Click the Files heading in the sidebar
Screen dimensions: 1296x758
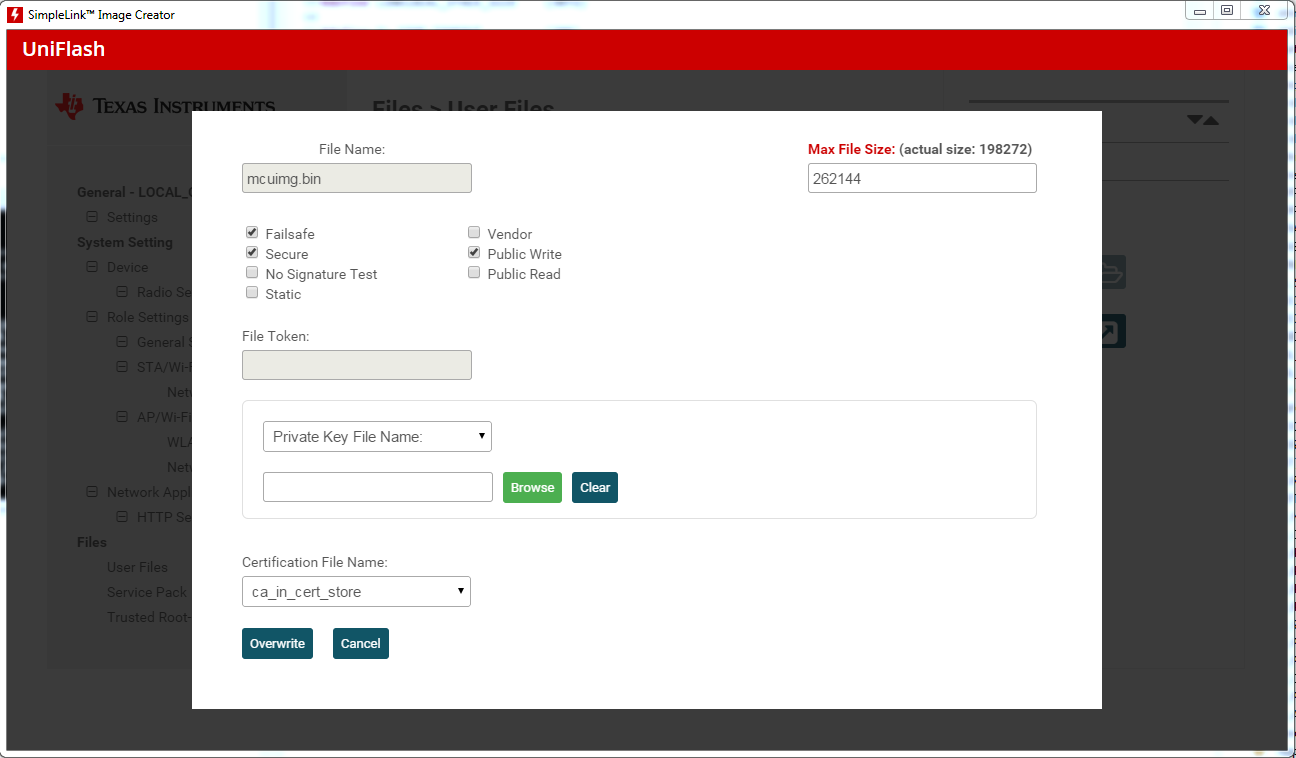pos(92,542)
